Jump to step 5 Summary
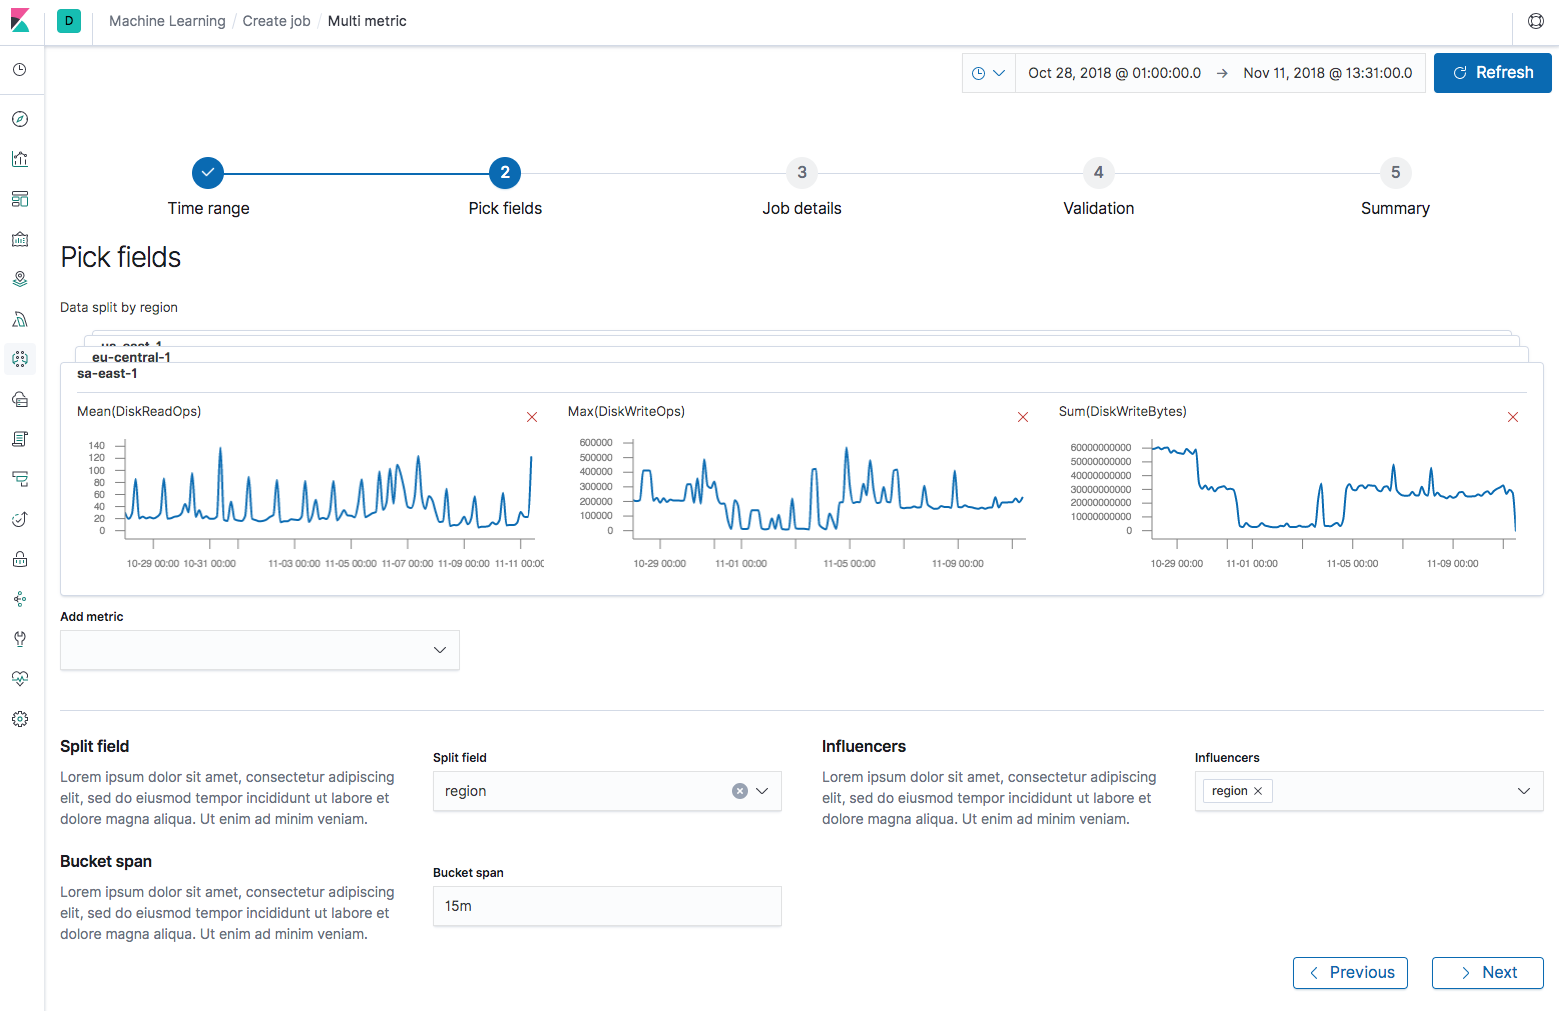This screenshot has height=1011, width=1559. 1396,173
